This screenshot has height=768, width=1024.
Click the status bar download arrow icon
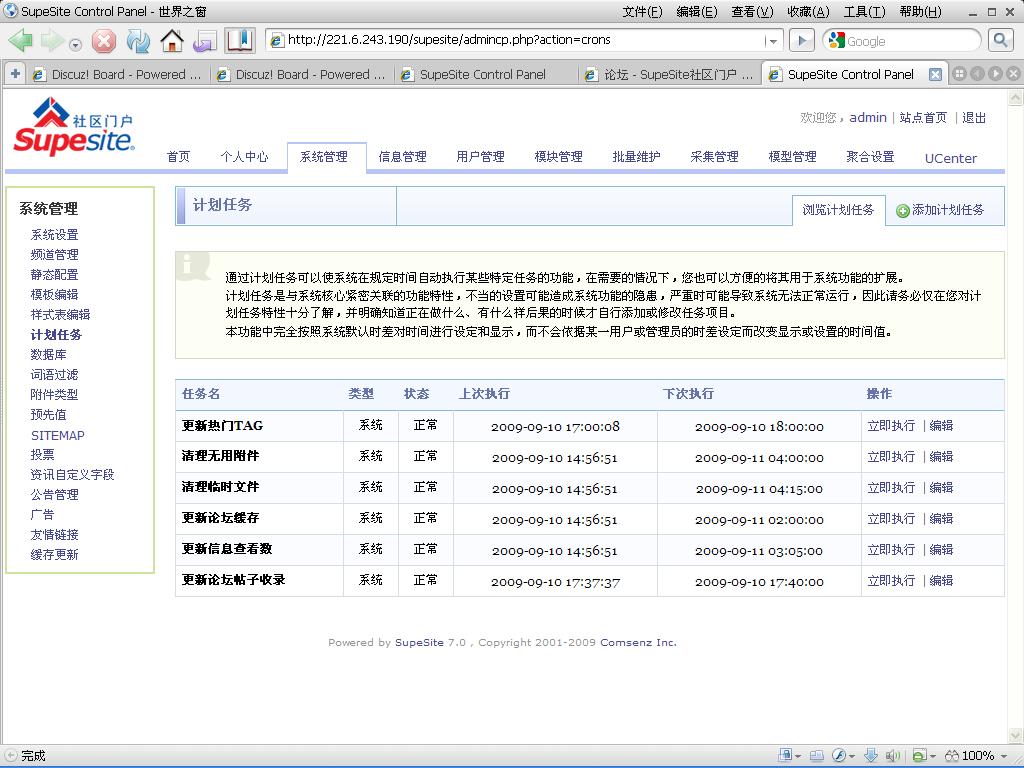coord(871,756)
